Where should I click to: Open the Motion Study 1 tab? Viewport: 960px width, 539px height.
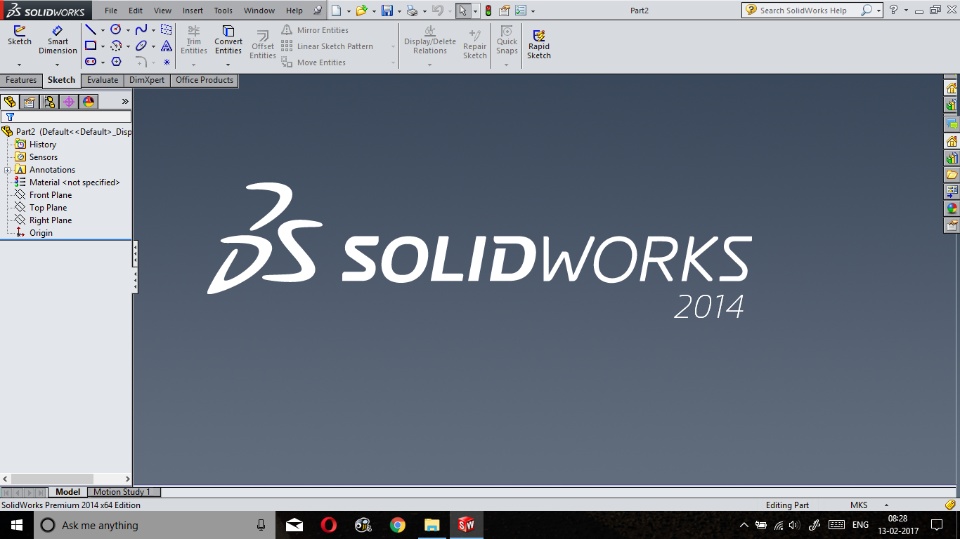point(121,492)
